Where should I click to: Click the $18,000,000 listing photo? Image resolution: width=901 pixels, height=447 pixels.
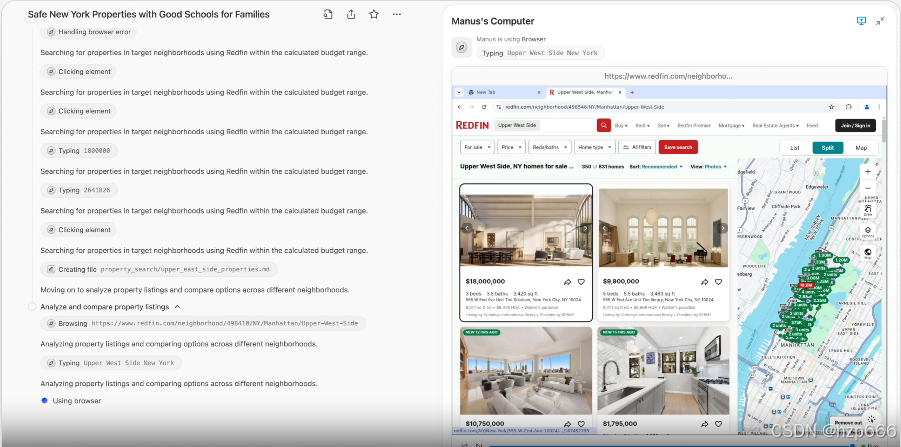pos(525,227)
